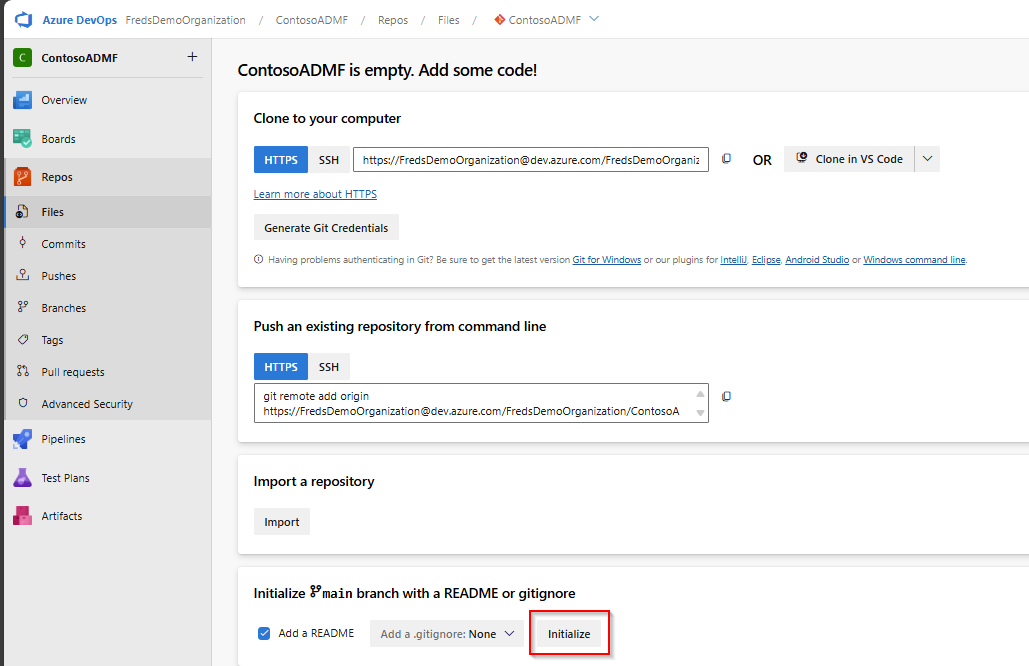
Task: Open the Files breadcrumb item
Action: tap(448, 19)
